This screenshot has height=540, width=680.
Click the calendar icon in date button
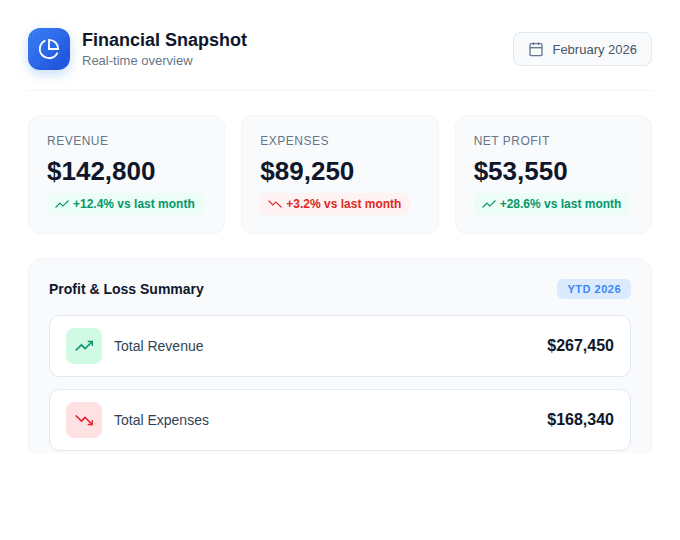coord(536,49)
